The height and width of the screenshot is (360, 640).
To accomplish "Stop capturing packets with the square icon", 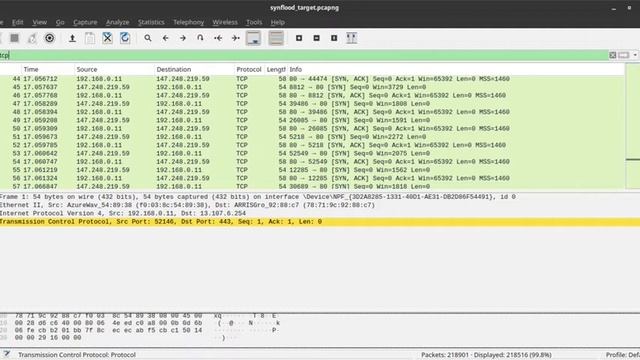I will click(x=15, y=38).
